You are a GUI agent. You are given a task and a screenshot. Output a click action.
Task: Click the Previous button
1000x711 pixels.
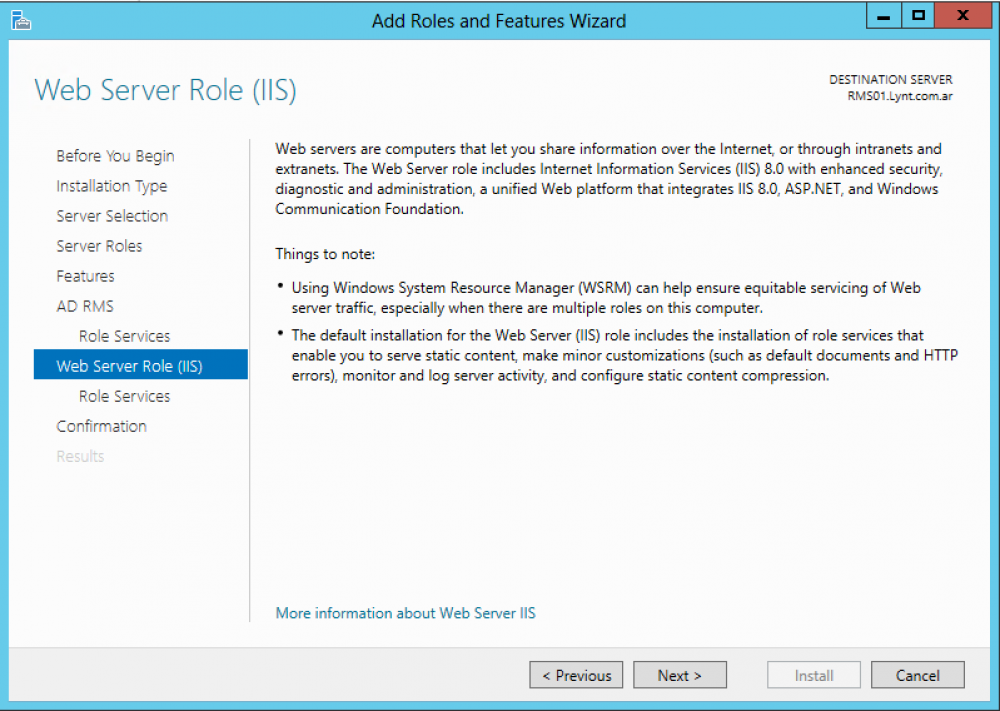tap(577, 675)
